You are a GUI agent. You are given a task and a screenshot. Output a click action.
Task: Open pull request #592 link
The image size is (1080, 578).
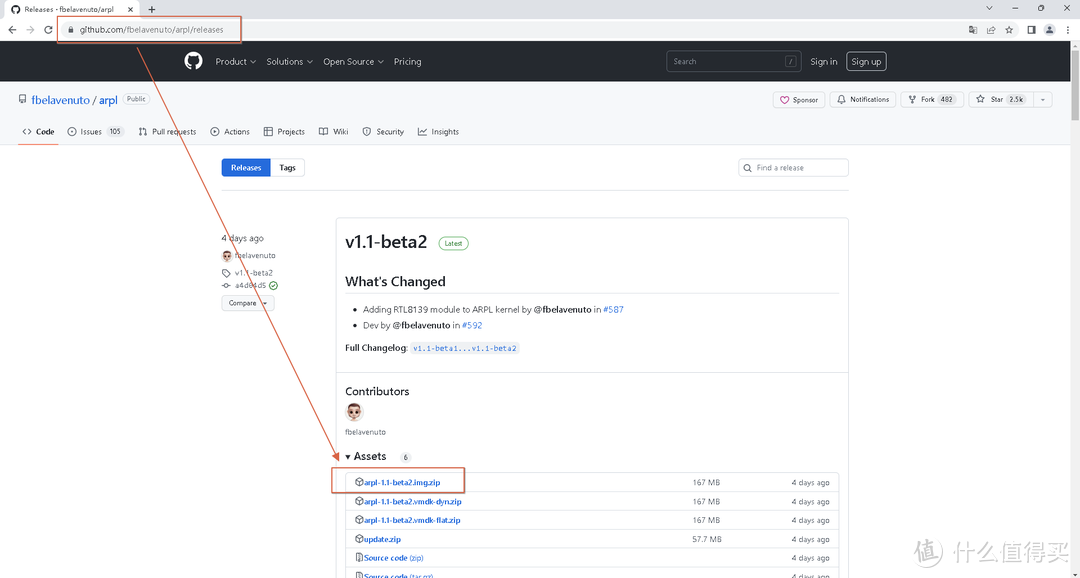click(x=472, y=325)
